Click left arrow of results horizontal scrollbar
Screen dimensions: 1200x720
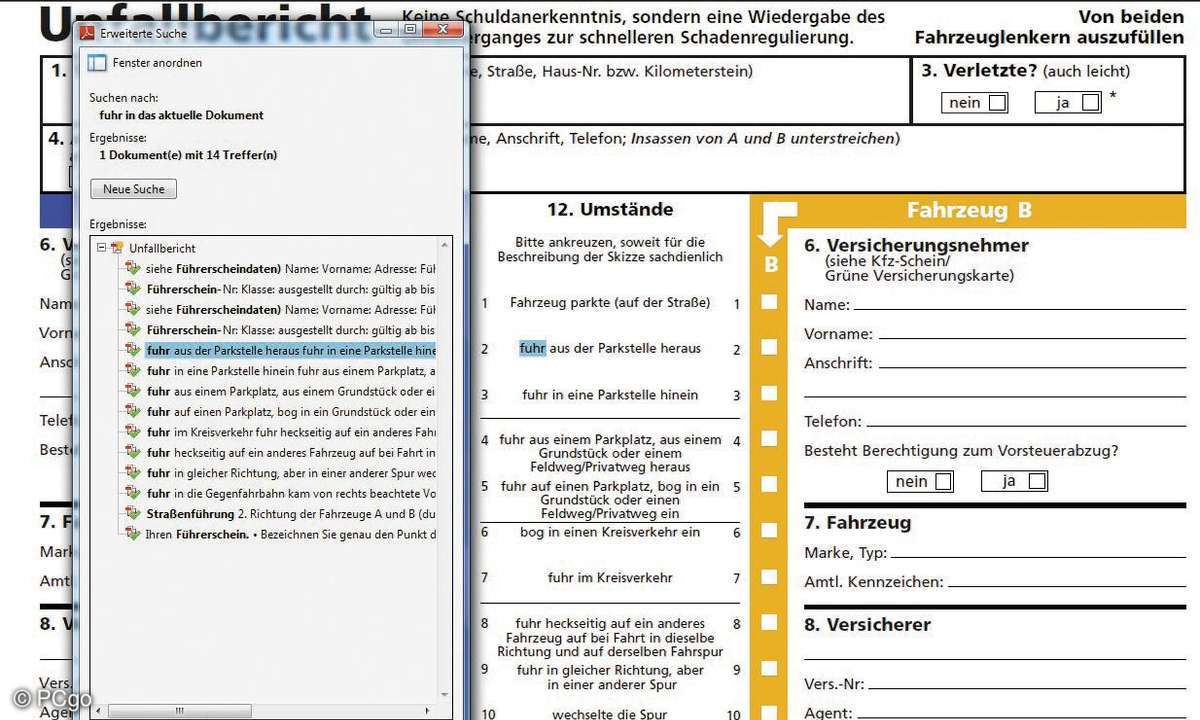[x=98, y=711]
